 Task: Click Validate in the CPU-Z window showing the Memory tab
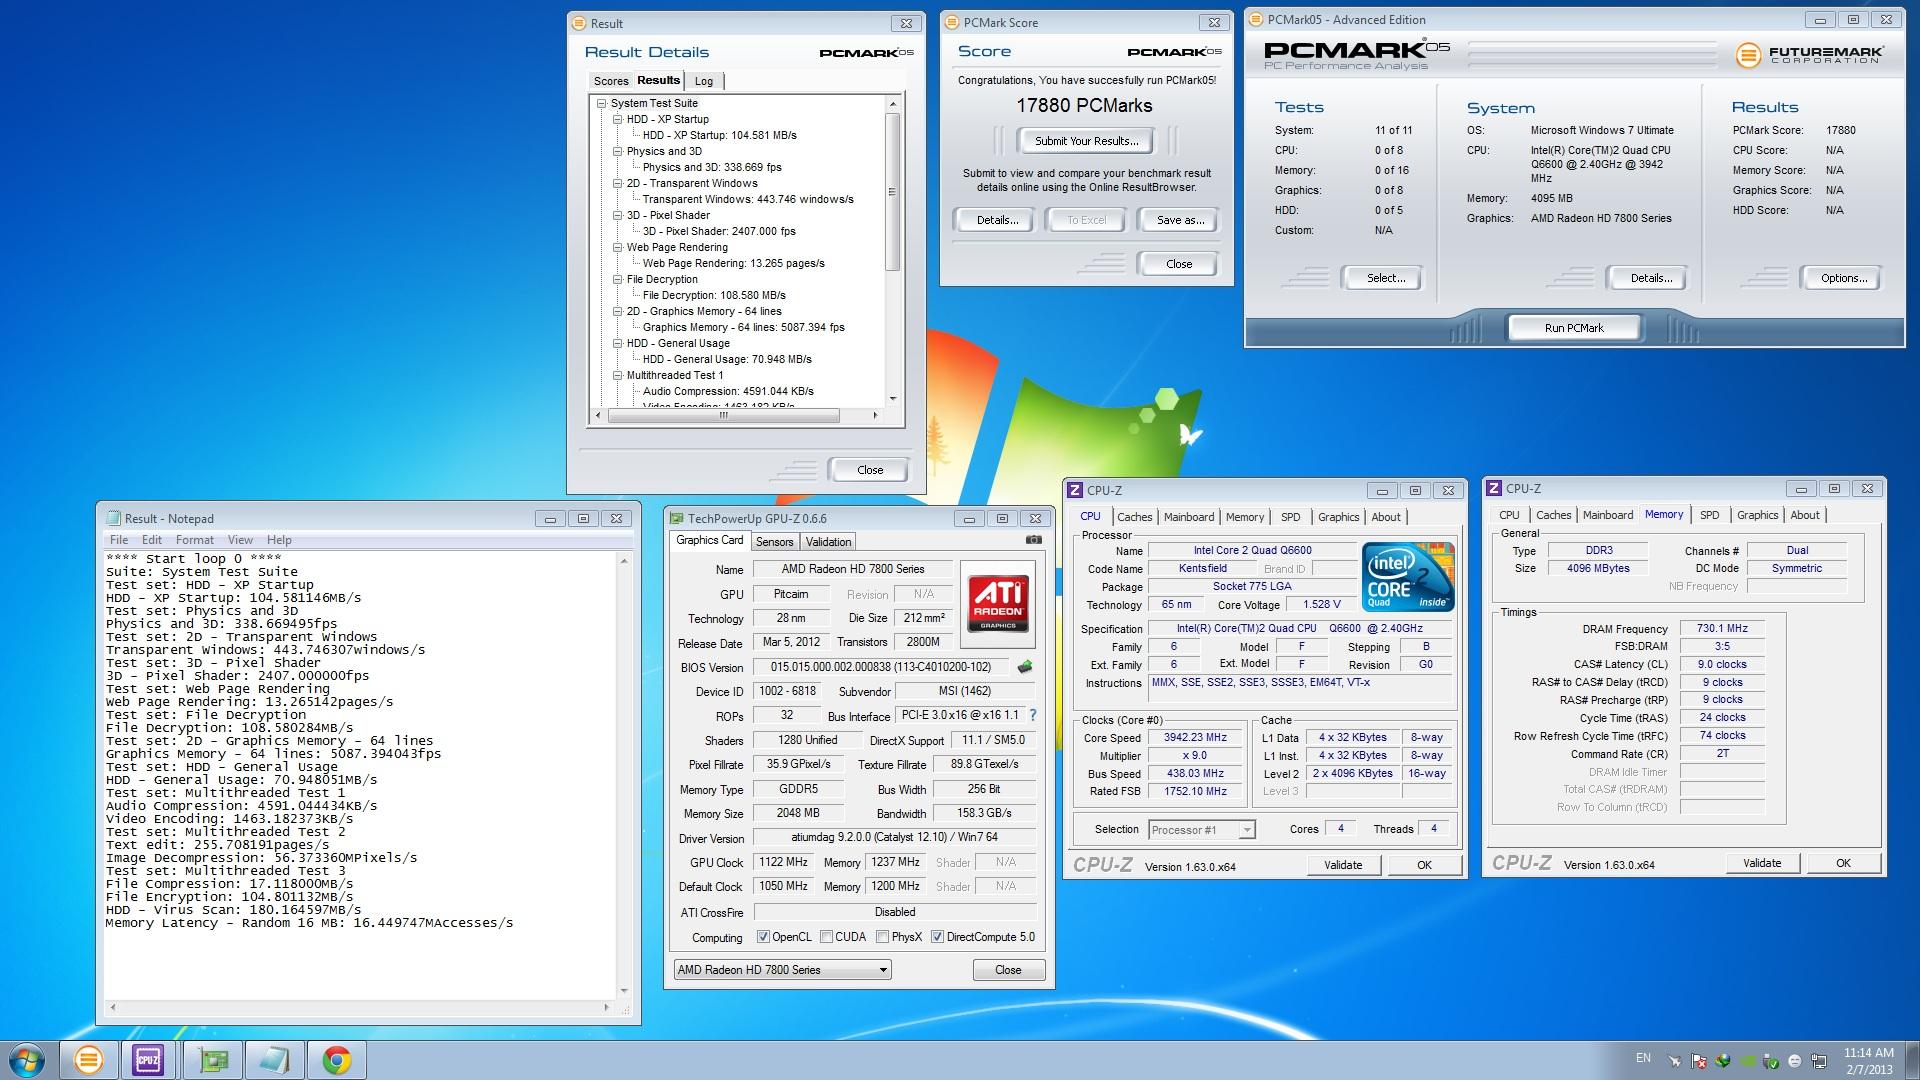coord(1761,863)
